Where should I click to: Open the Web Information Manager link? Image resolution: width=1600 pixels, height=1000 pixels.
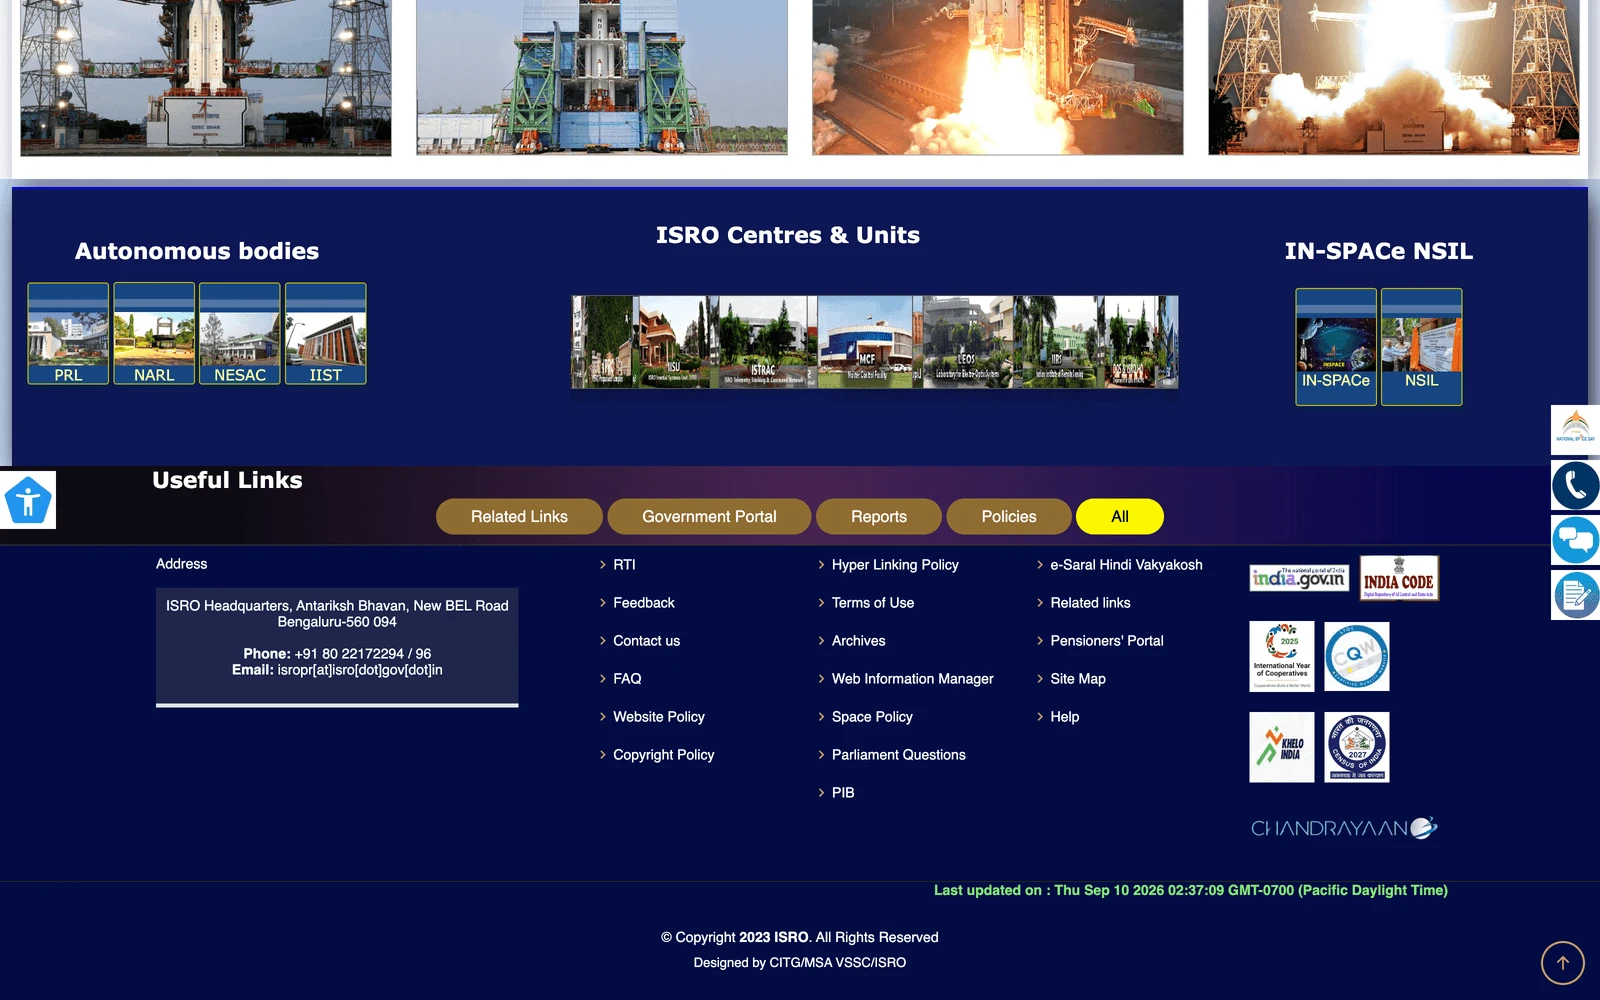point(912,679)
